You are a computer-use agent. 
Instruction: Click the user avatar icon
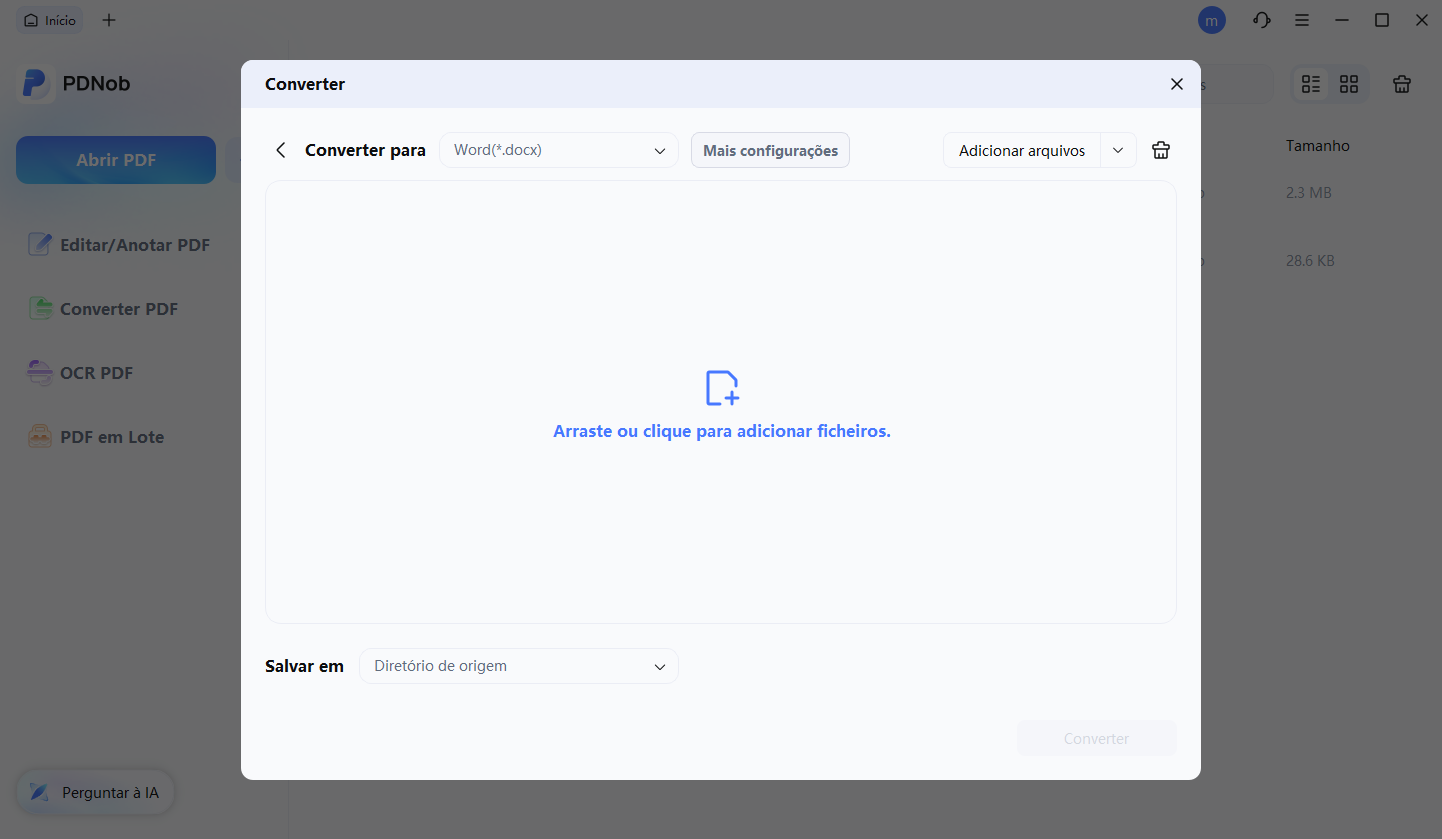[x=1211, y=20]
